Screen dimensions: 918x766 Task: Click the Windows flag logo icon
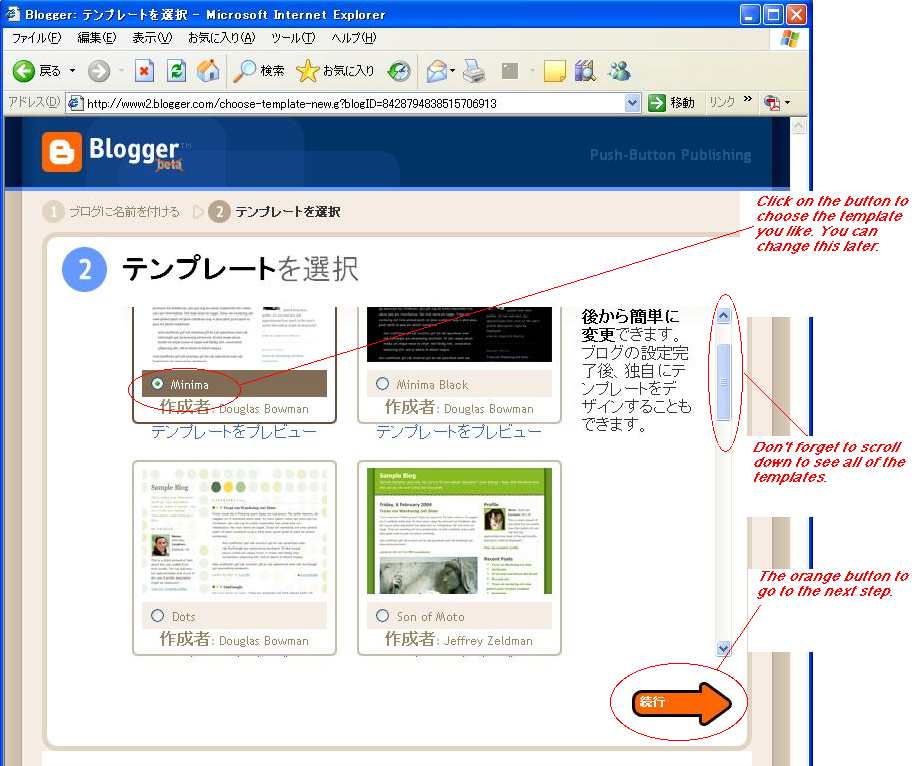(x=790, y=39)
